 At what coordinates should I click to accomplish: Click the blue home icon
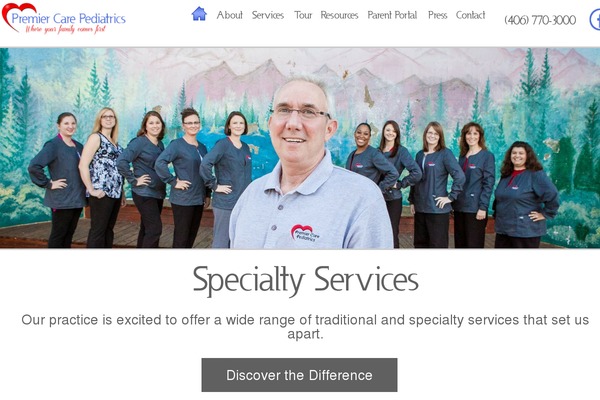pos(199,14)
